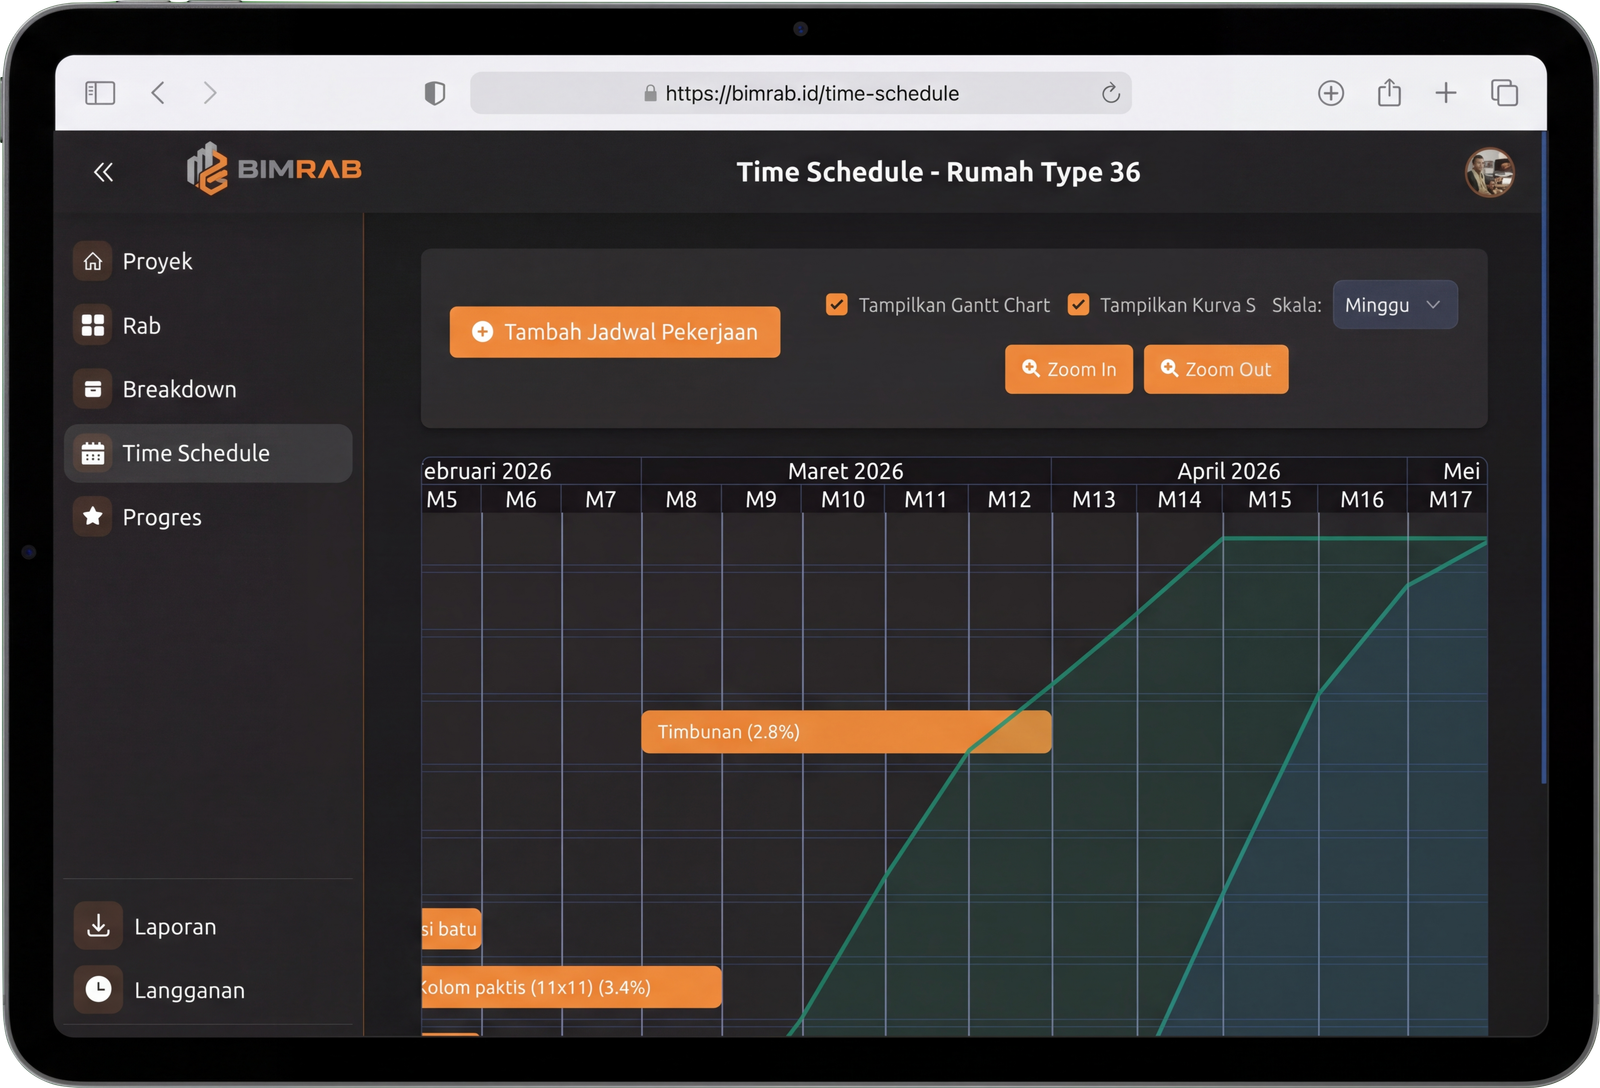This screenshot has height=1088, width=1600.
Task: Select the 'si batu' Gantt bar
Action: (x=451, y=929)
